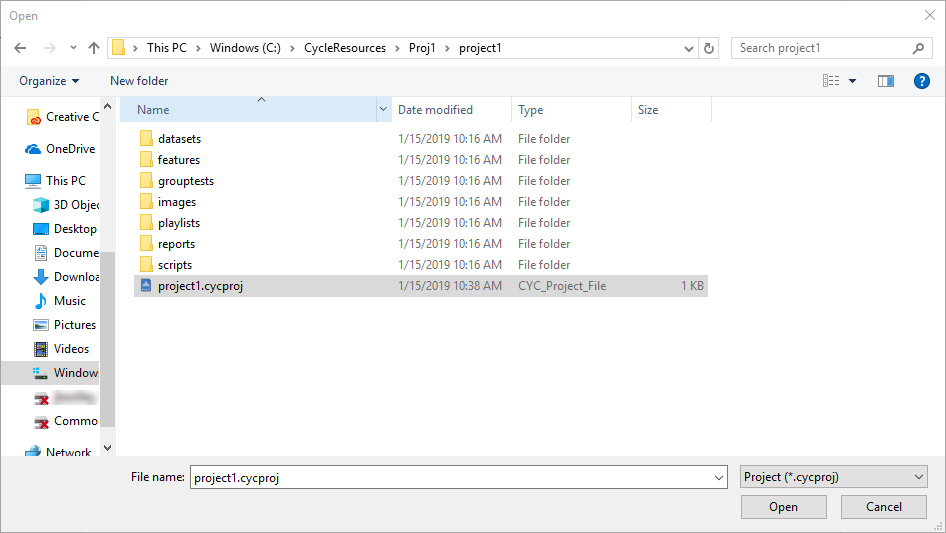Open Desktop in navigation pane

pyautogui.click(x=65, y=229)
